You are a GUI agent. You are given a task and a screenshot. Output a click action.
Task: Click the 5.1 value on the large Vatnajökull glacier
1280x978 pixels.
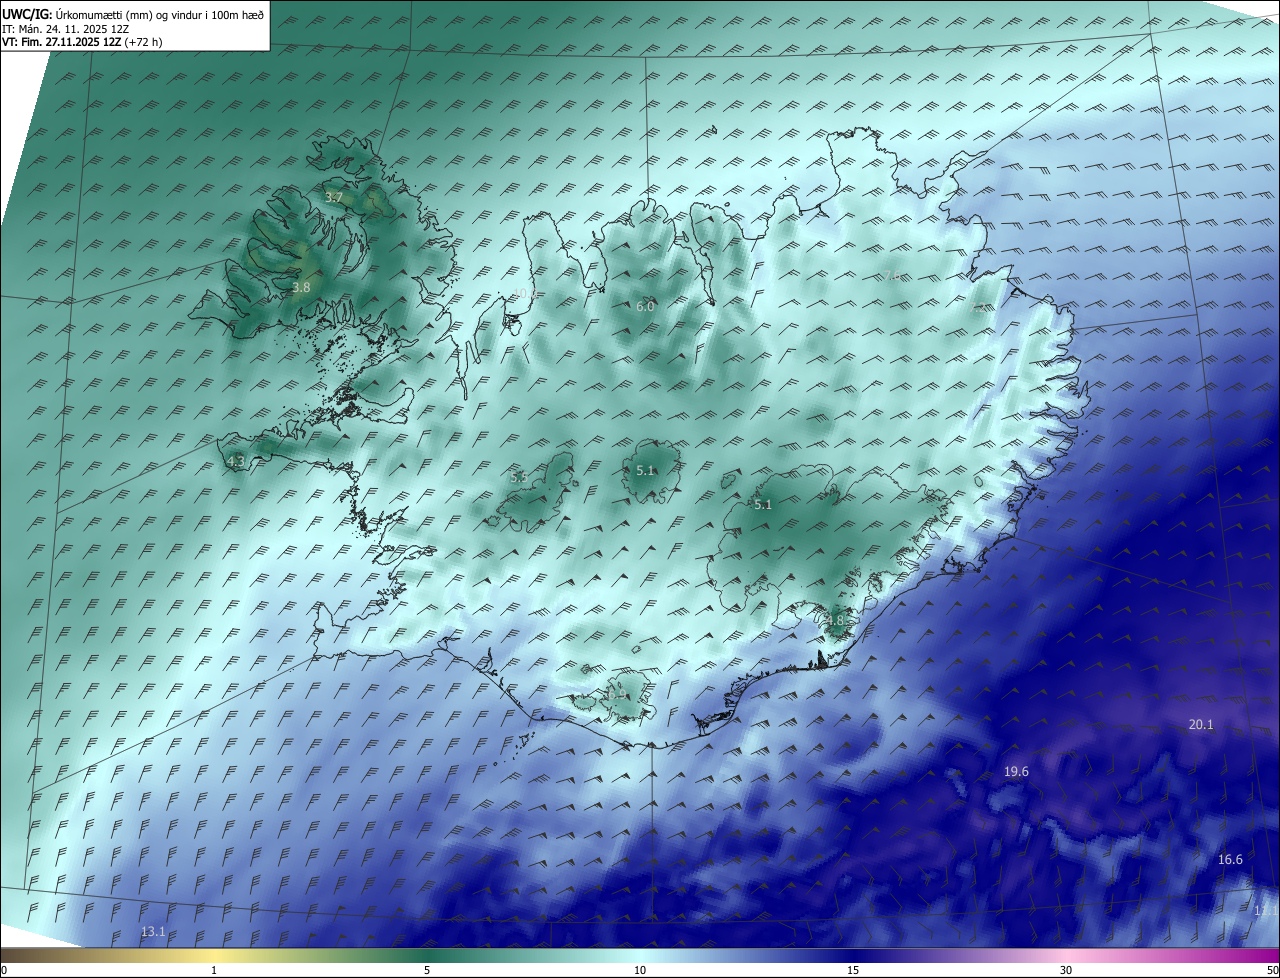click(x=763, y=505)
